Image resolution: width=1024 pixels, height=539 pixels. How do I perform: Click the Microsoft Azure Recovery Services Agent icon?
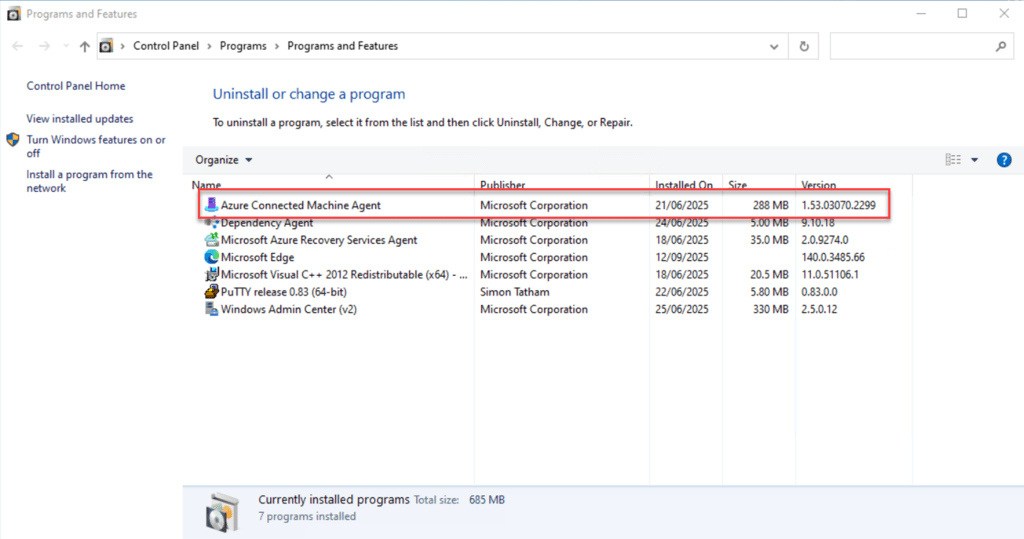[x=211, y=240]
